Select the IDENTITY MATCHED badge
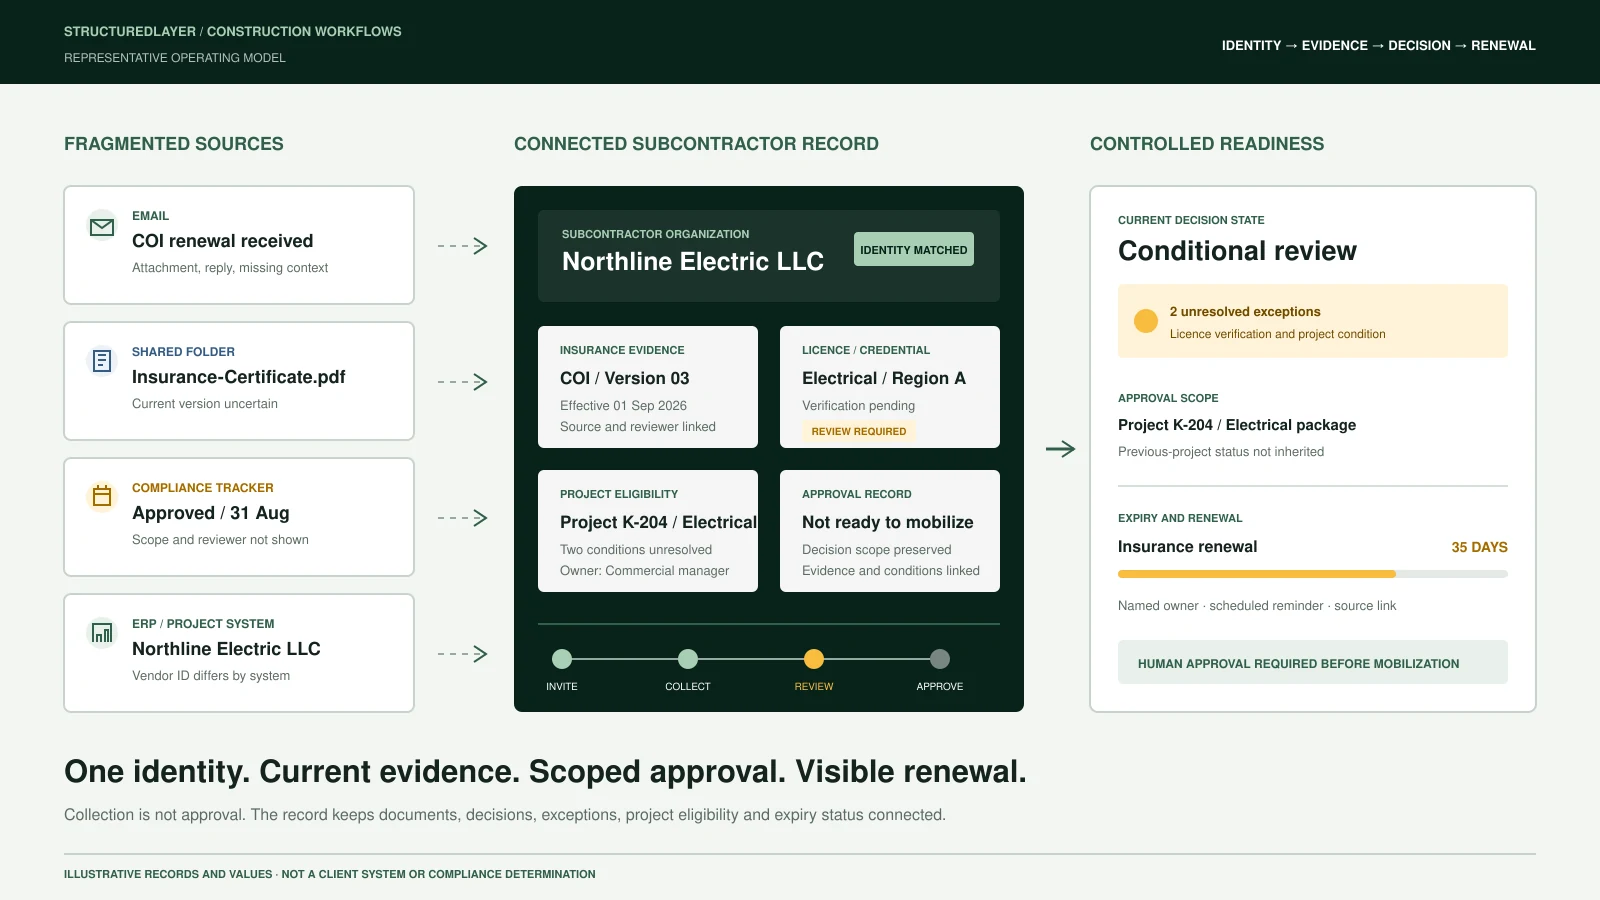 (x=914, y=250)
